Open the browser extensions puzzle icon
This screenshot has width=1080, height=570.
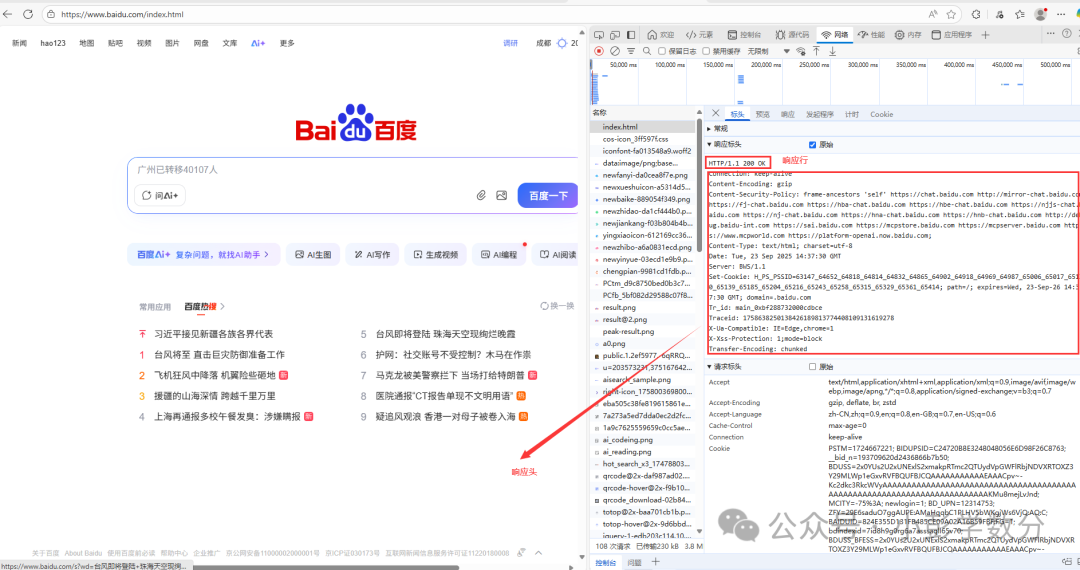click(x=976, y=14)
